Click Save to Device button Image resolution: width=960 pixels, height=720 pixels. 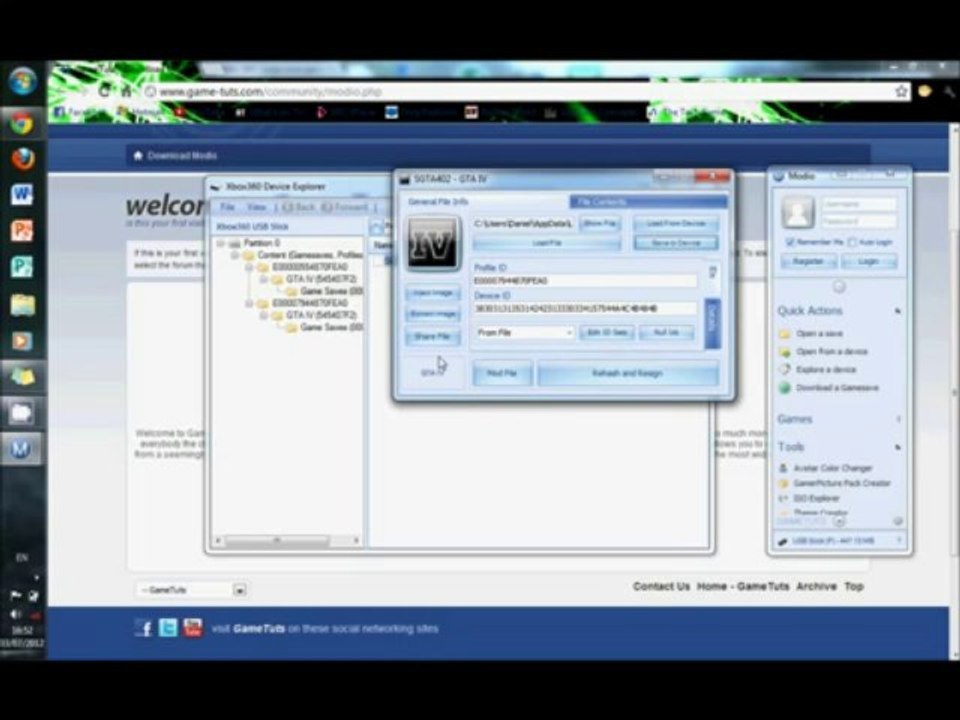pyautogui.click(x=676, y=243)
